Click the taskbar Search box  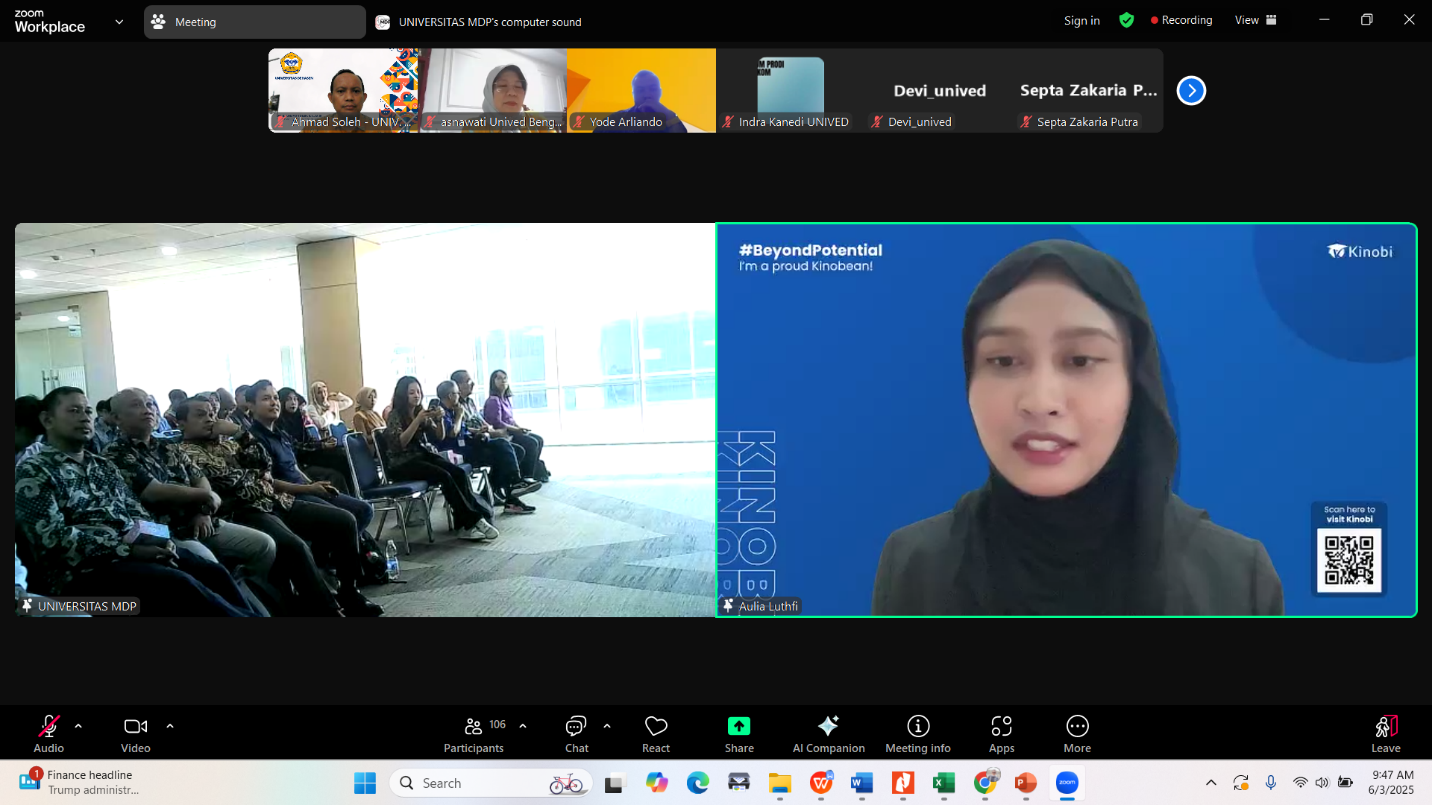[x=490, y=783]
